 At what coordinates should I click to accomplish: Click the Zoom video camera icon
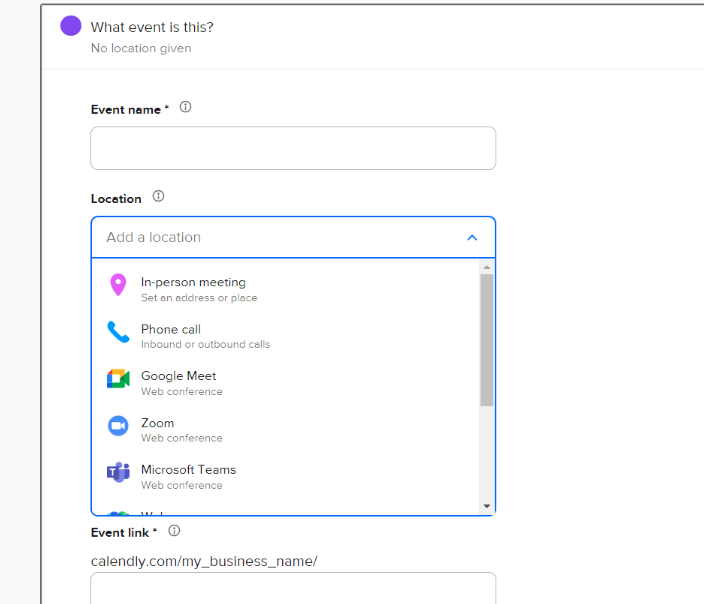(118, 426)
